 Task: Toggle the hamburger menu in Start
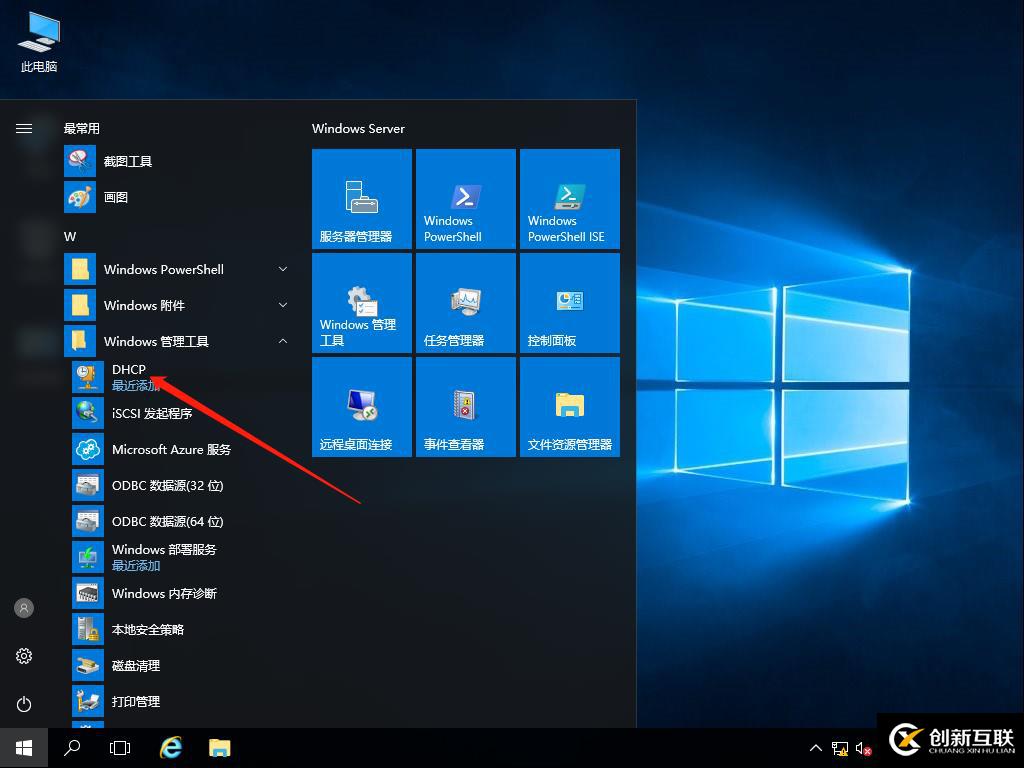pyautogui.click(x=24, y=128)
